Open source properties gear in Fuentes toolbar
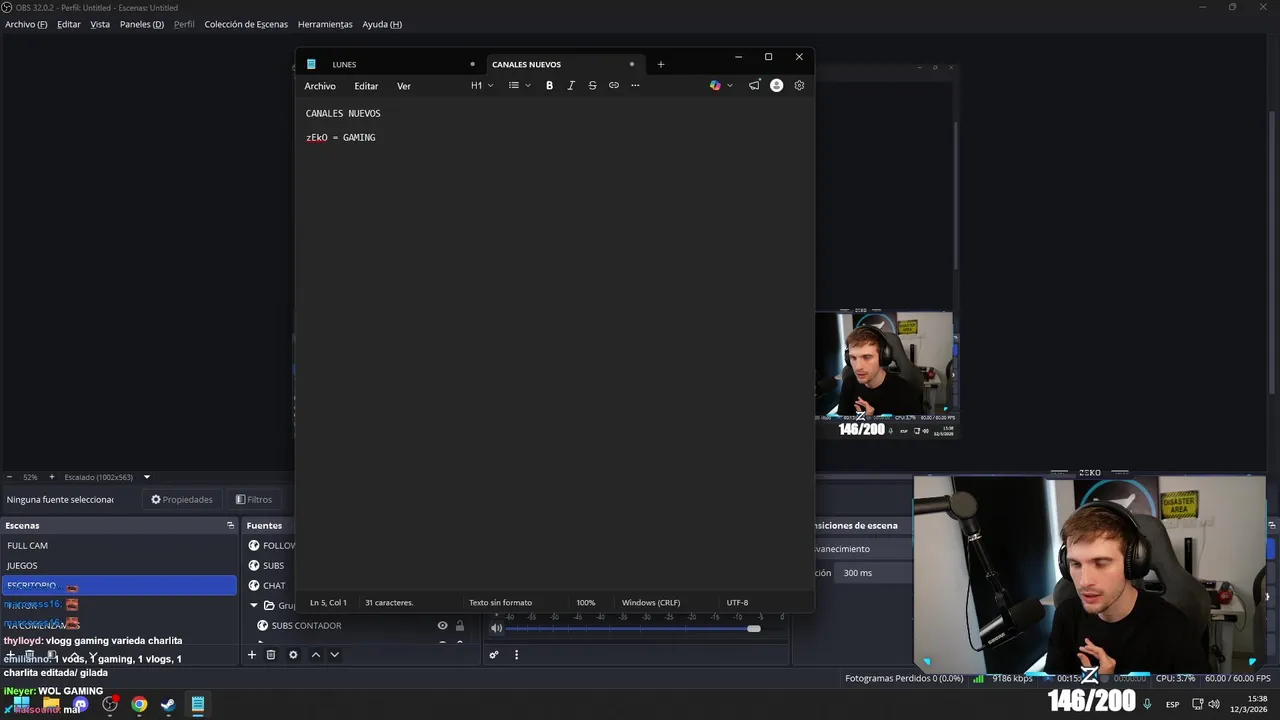Image resolution: width=1280 pixels, height=720 pixels. click(x=293, y=655)
